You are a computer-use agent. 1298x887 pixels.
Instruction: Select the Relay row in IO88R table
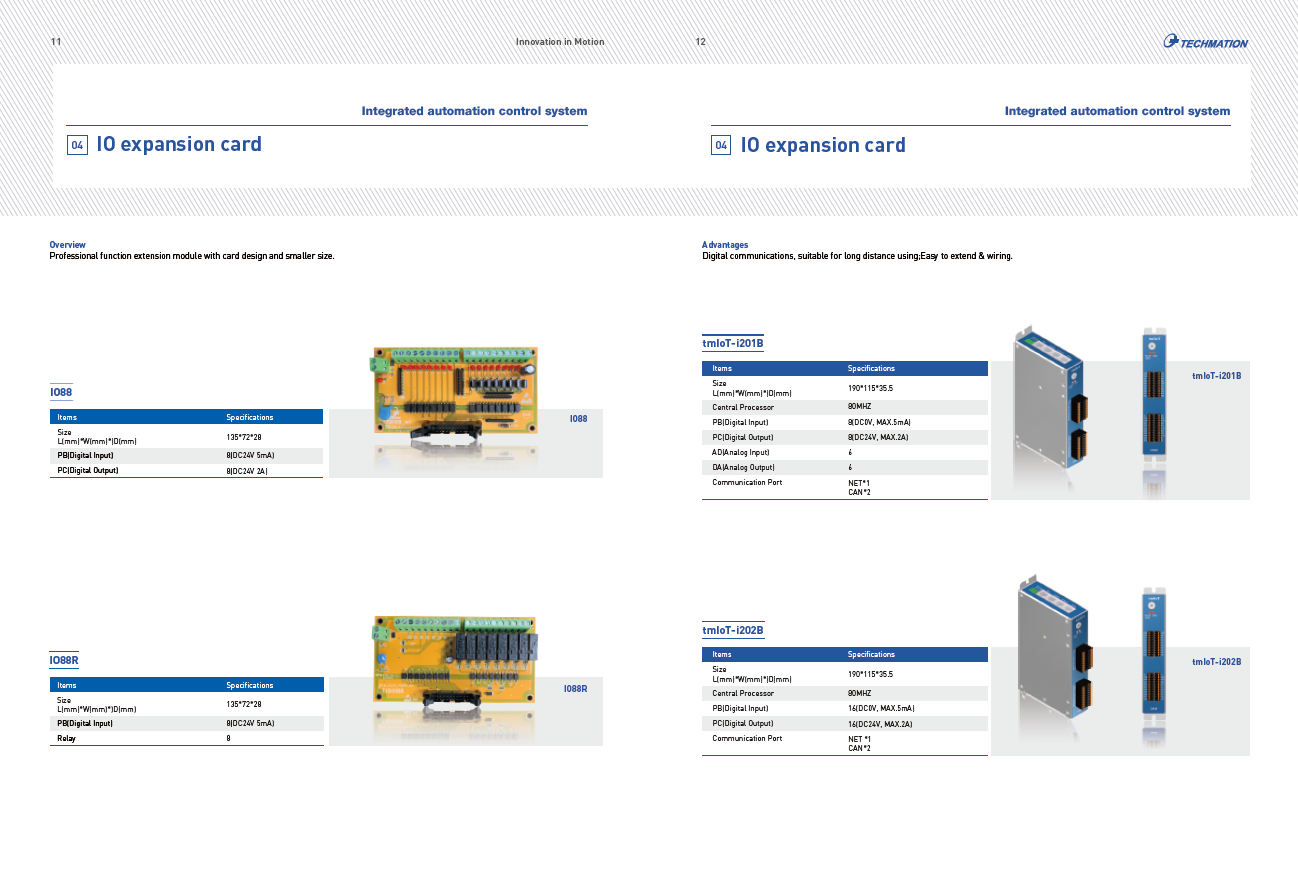186,738
